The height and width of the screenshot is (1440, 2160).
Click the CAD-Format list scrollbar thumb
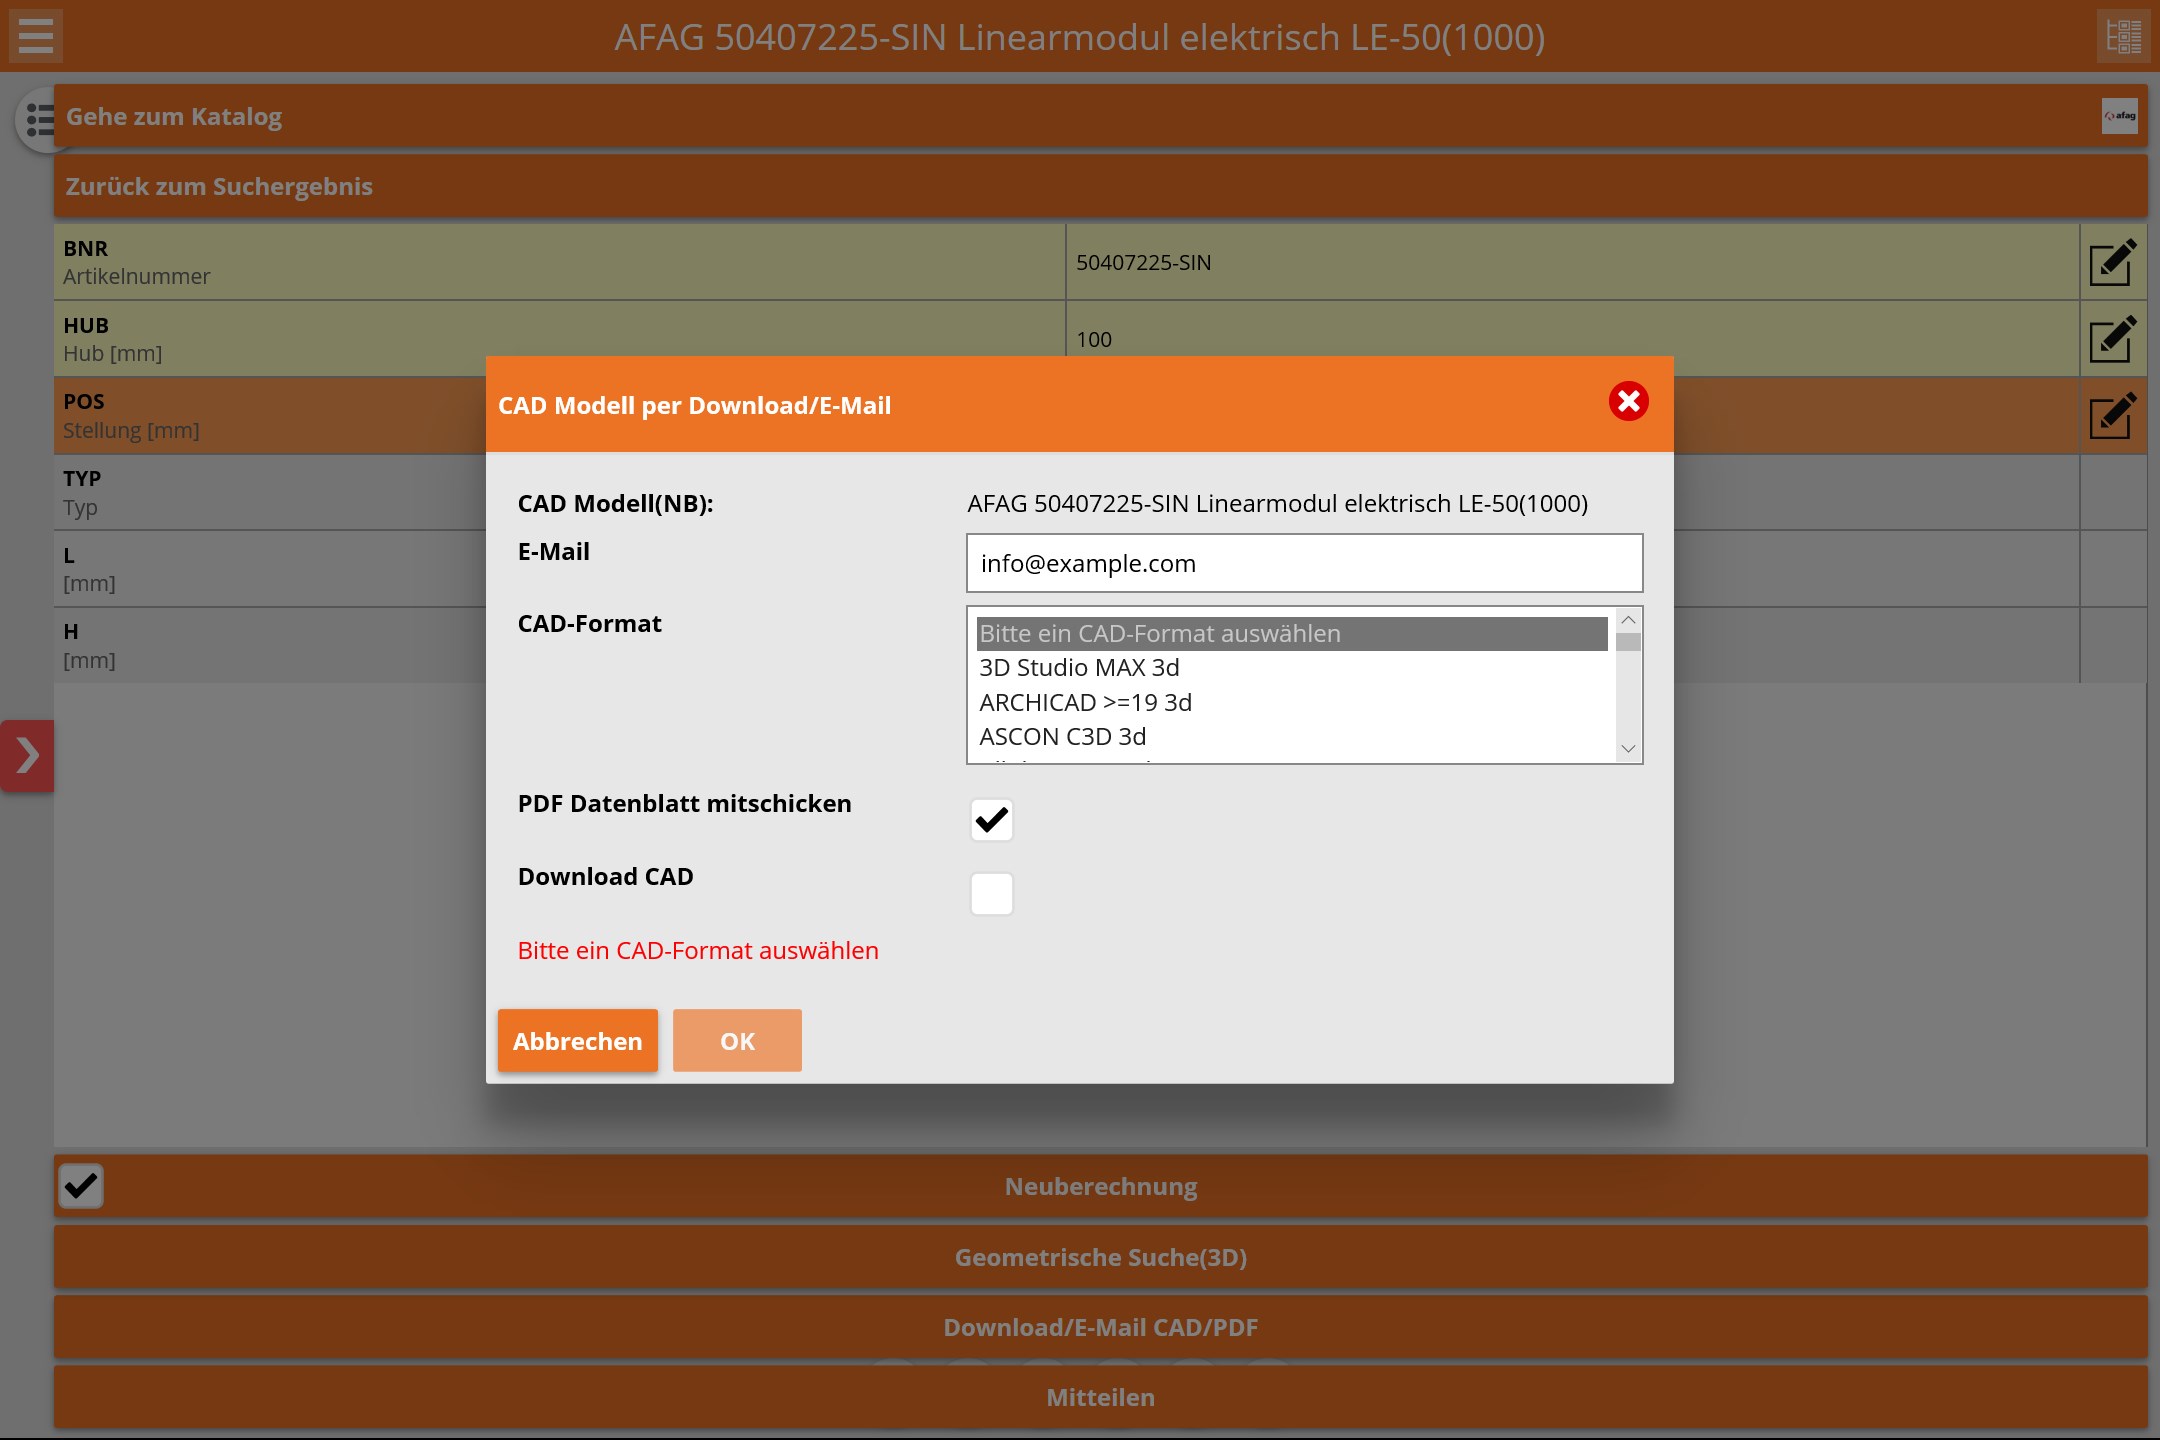[x=1628, y=642]
